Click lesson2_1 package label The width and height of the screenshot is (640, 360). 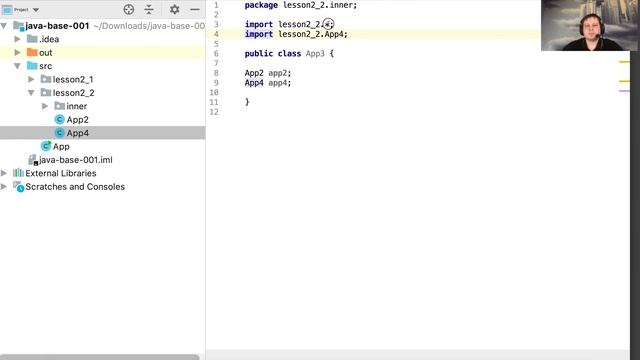pyautogui.click(x=73, y=79)
